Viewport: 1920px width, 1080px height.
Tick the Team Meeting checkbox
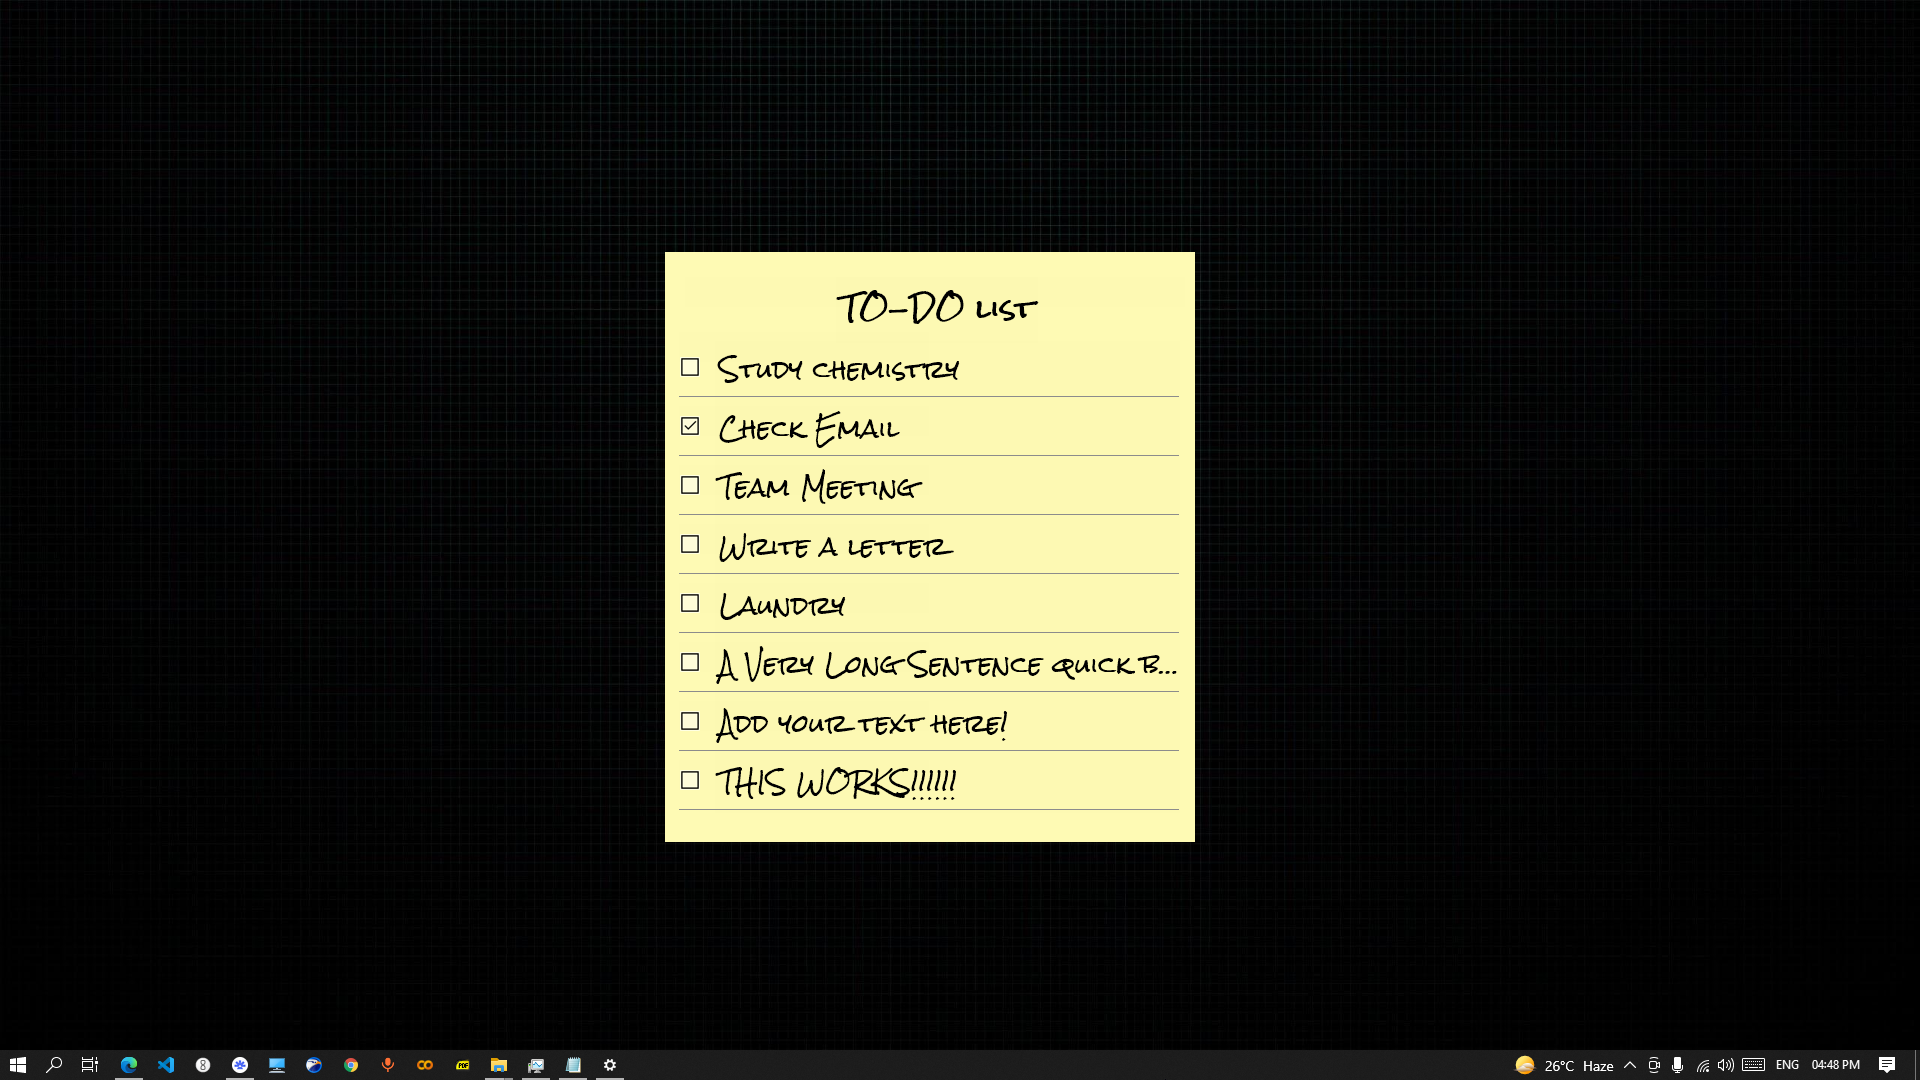[690, 485]
